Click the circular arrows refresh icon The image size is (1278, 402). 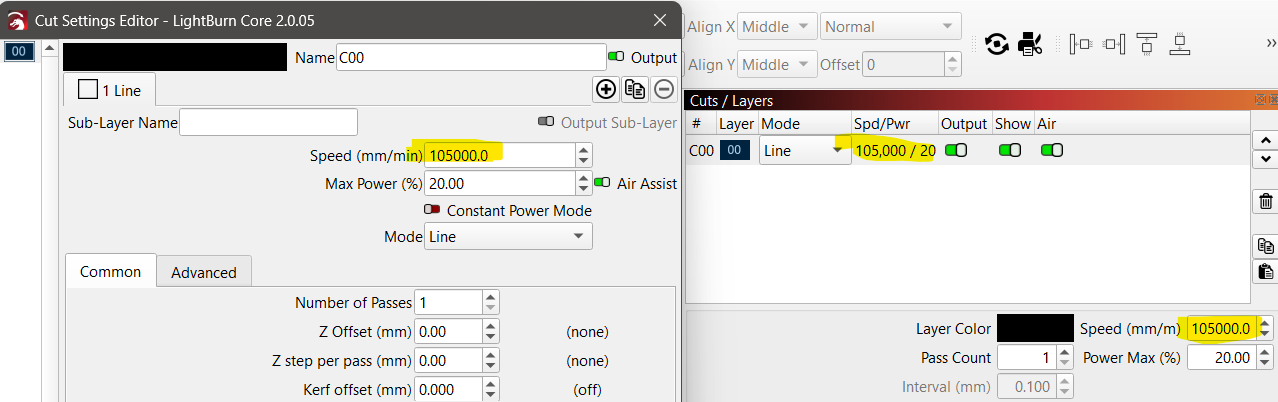[x=996, y=43]
